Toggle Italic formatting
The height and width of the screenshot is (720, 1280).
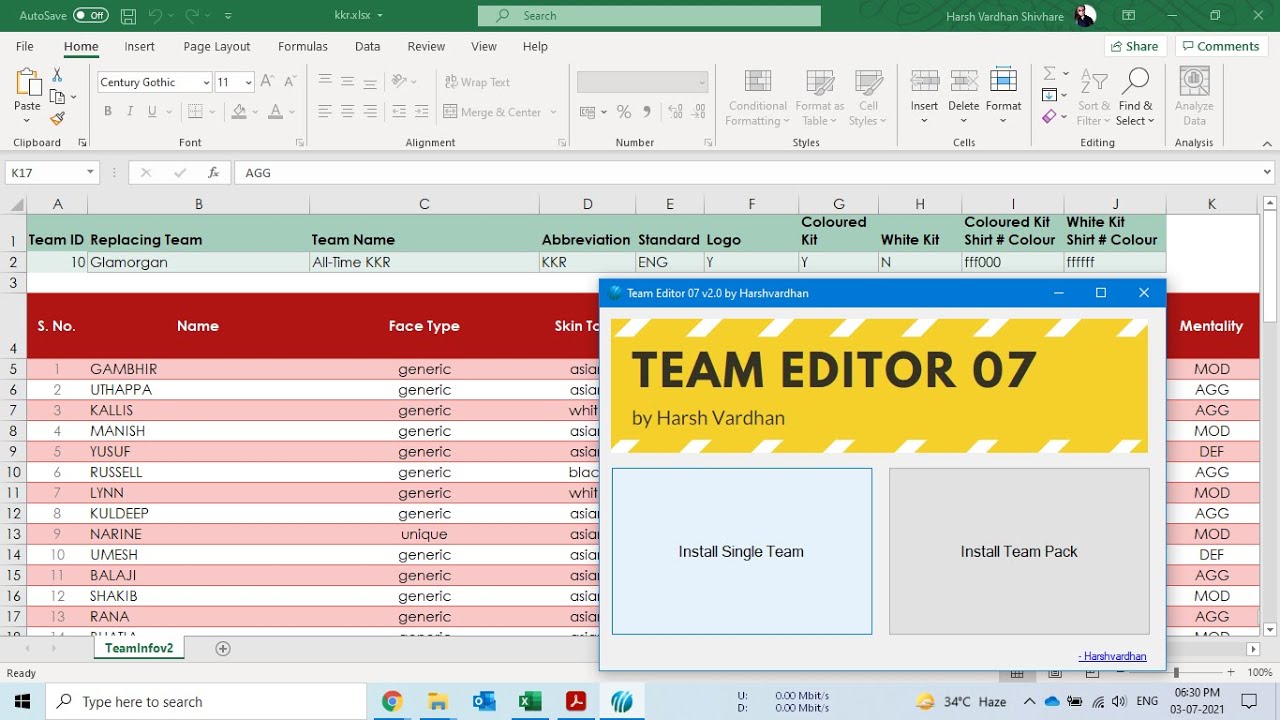131,112
